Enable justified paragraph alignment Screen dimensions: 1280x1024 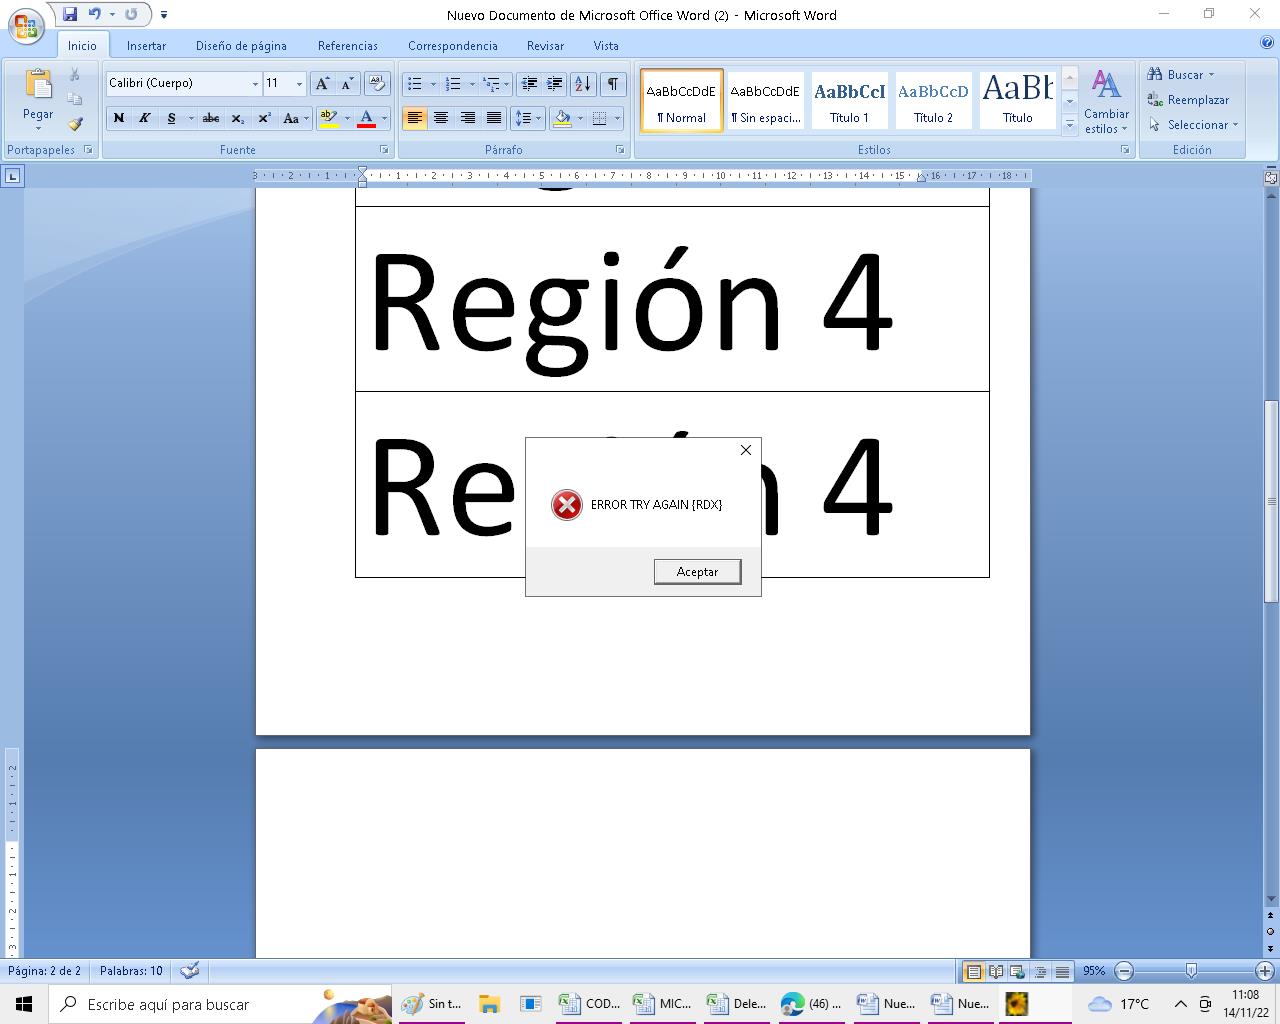point(493,118)
